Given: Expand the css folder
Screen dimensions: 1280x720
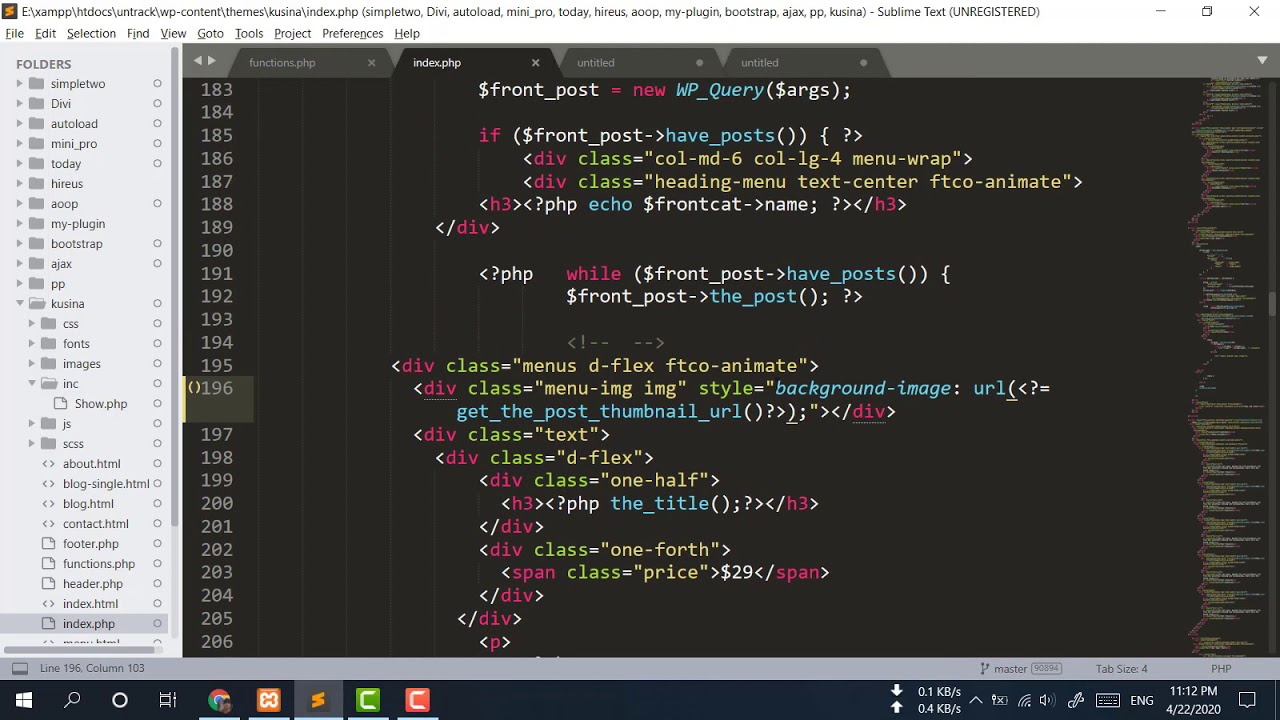Looking at the screenshot, I should coord(31,324).
